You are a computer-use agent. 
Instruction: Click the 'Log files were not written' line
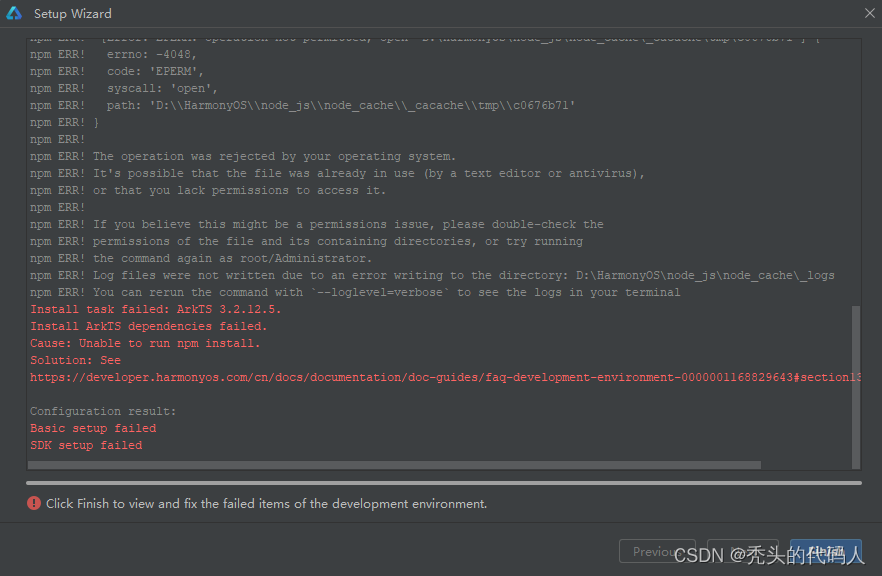tap(432, 275)
